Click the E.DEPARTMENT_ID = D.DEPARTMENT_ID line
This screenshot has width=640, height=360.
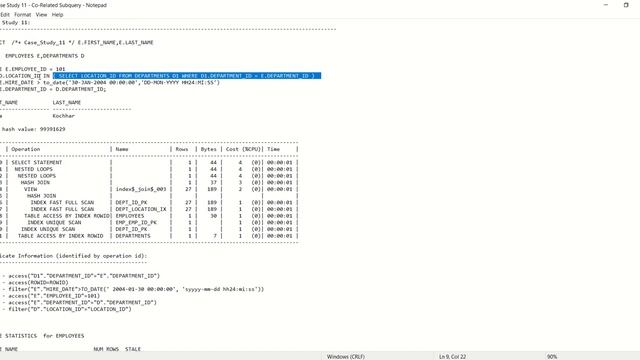(53, 89)
